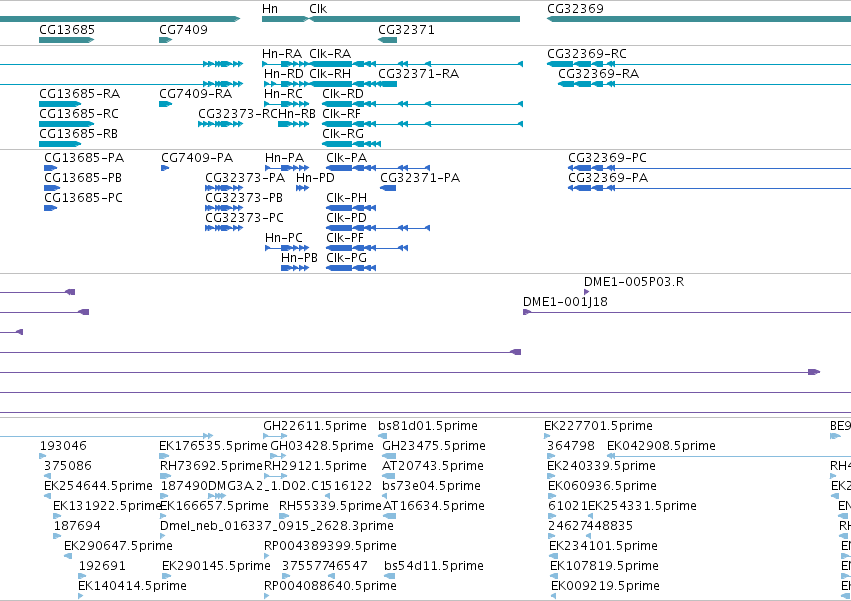Click the GH03428.5prime EST label
Viewport: 851px width, 601px height.
[x=322, y=446]
